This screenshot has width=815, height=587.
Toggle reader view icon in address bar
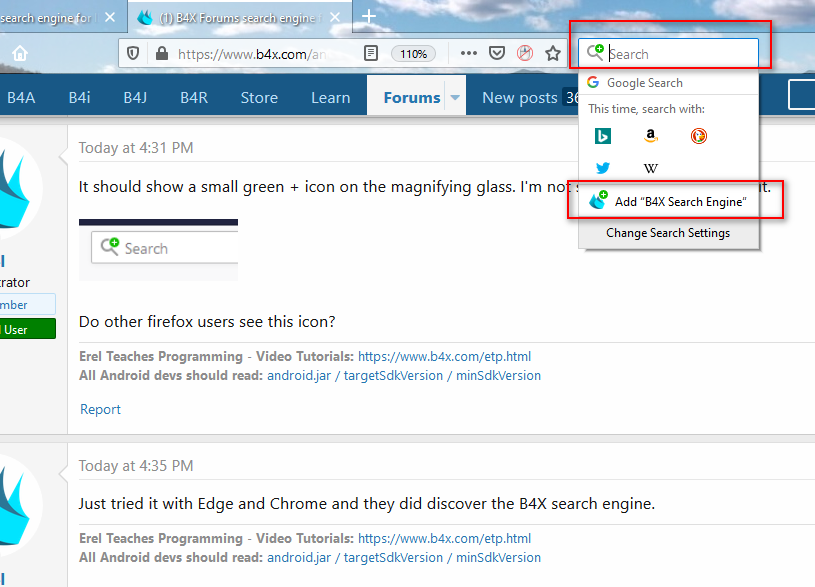click(371, 53)
